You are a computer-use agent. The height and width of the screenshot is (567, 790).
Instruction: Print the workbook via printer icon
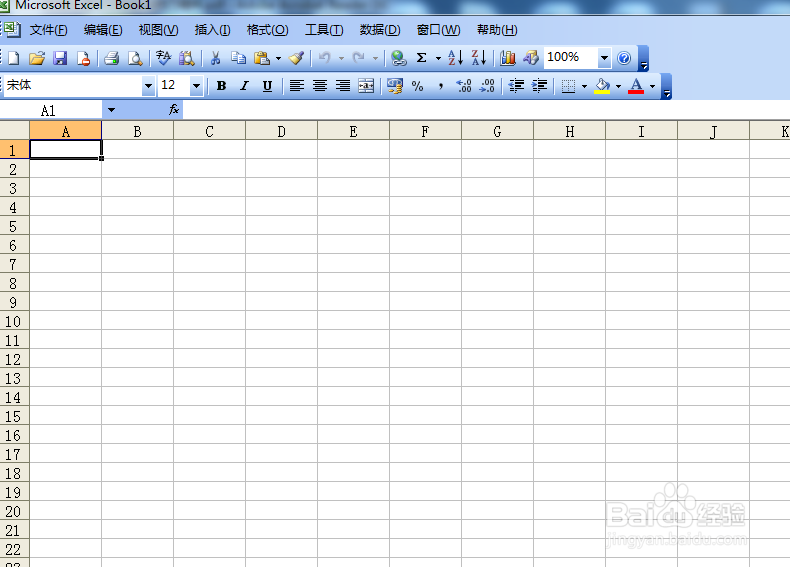[x=111, y=58]
